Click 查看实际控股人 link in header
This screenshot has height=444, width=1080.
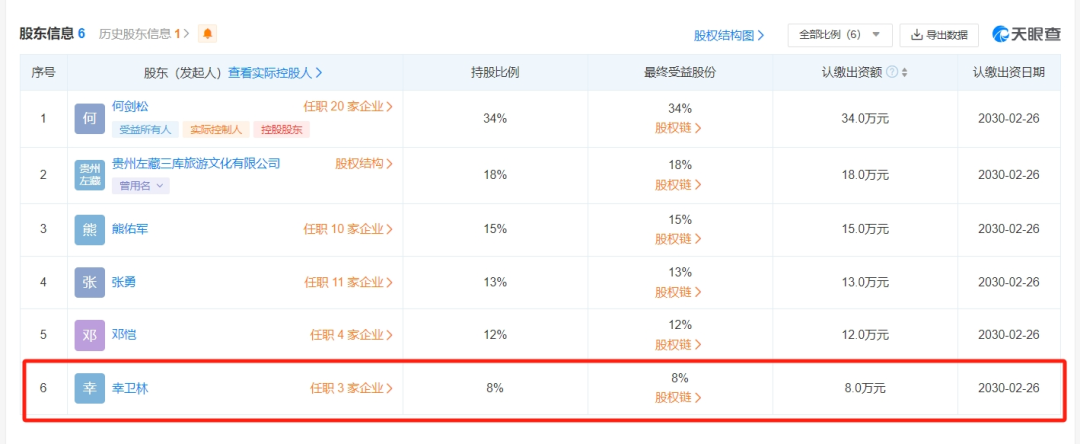tap(275, 72)
